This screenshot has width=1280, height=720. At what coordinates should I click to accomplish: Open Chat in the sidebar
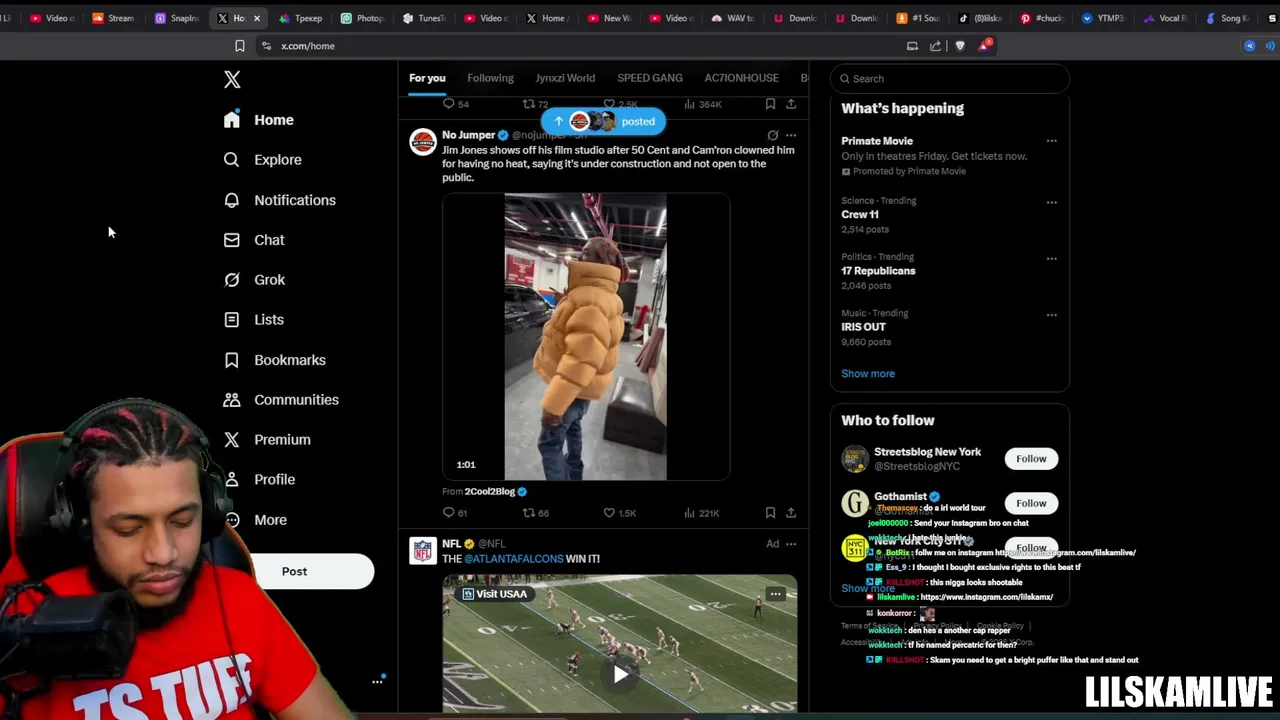point(255,240)
